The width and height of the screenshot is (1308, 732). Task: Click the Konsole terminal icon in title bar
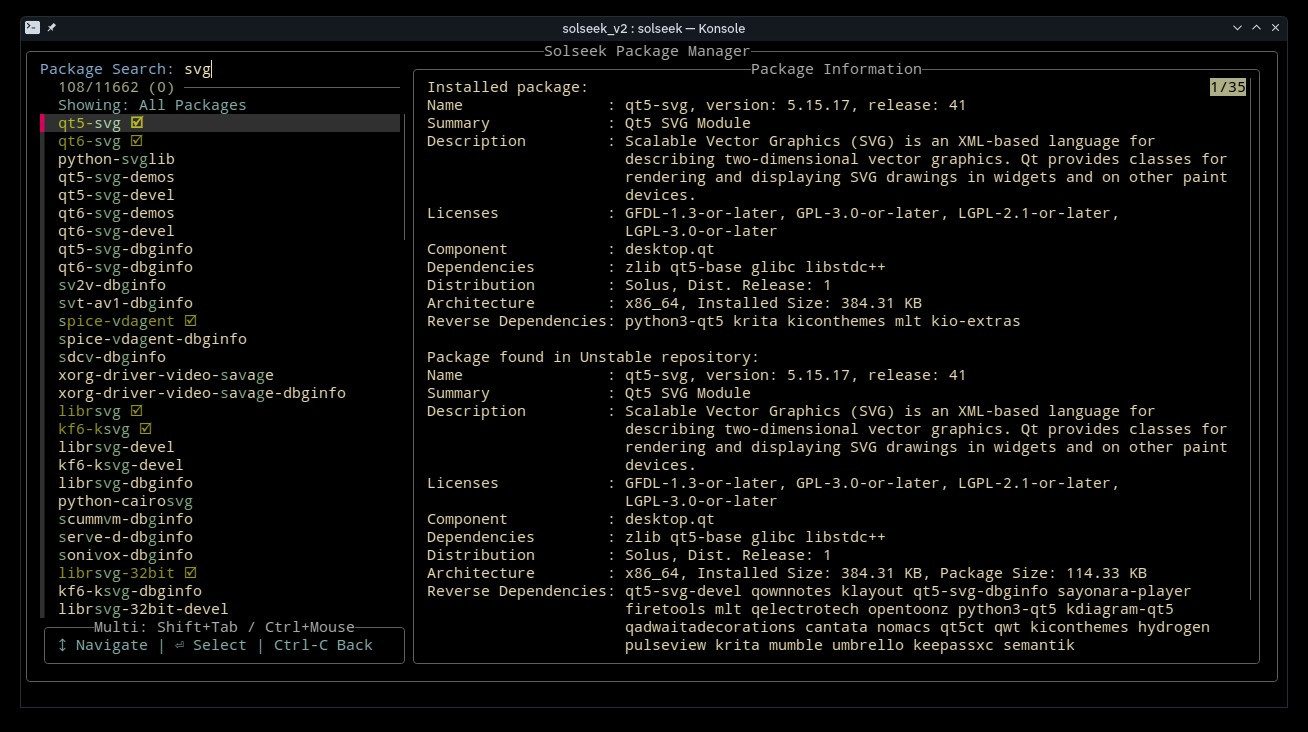pyautogui.click(x=33, y=28)
